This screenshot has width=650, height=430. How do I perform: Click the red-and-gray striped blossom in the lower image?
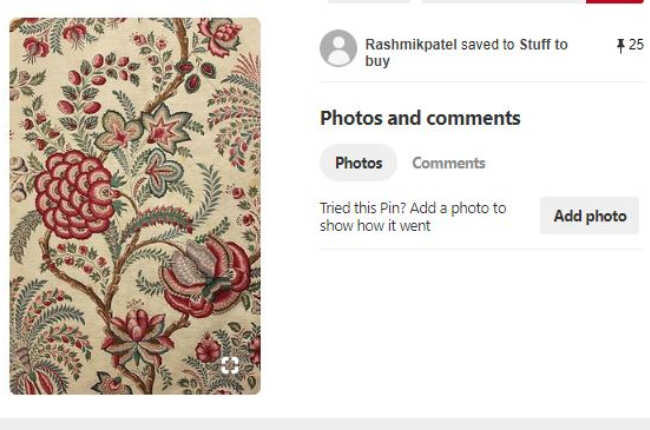coord(206,276)
